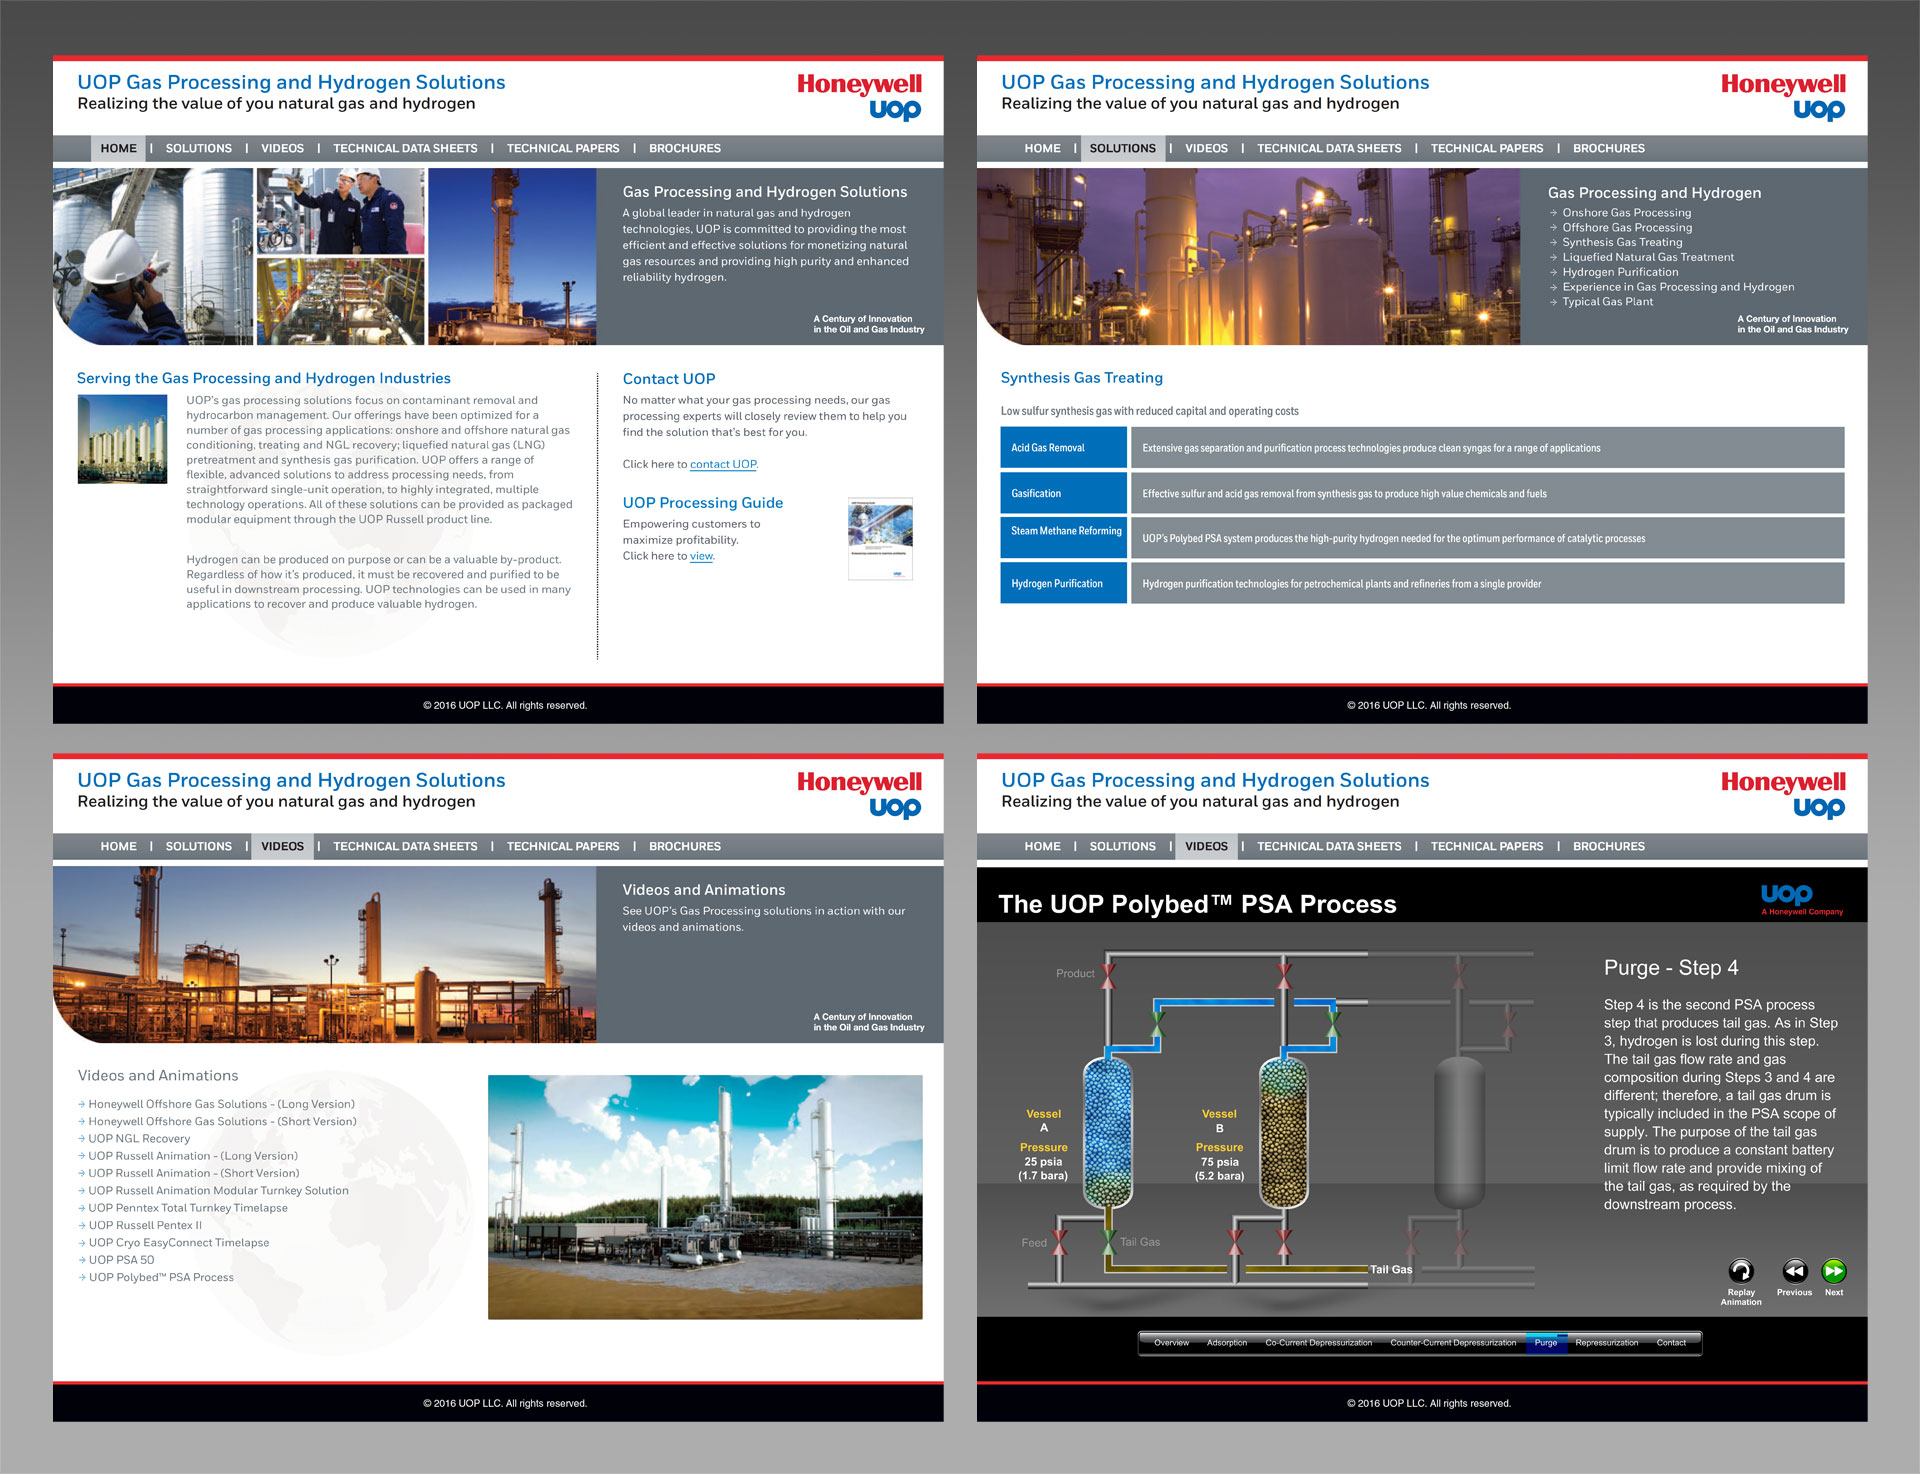Select the Acid Gas Removal blue button
This screenshot has height=1474, width=1920.
(x=1063, y=448)
